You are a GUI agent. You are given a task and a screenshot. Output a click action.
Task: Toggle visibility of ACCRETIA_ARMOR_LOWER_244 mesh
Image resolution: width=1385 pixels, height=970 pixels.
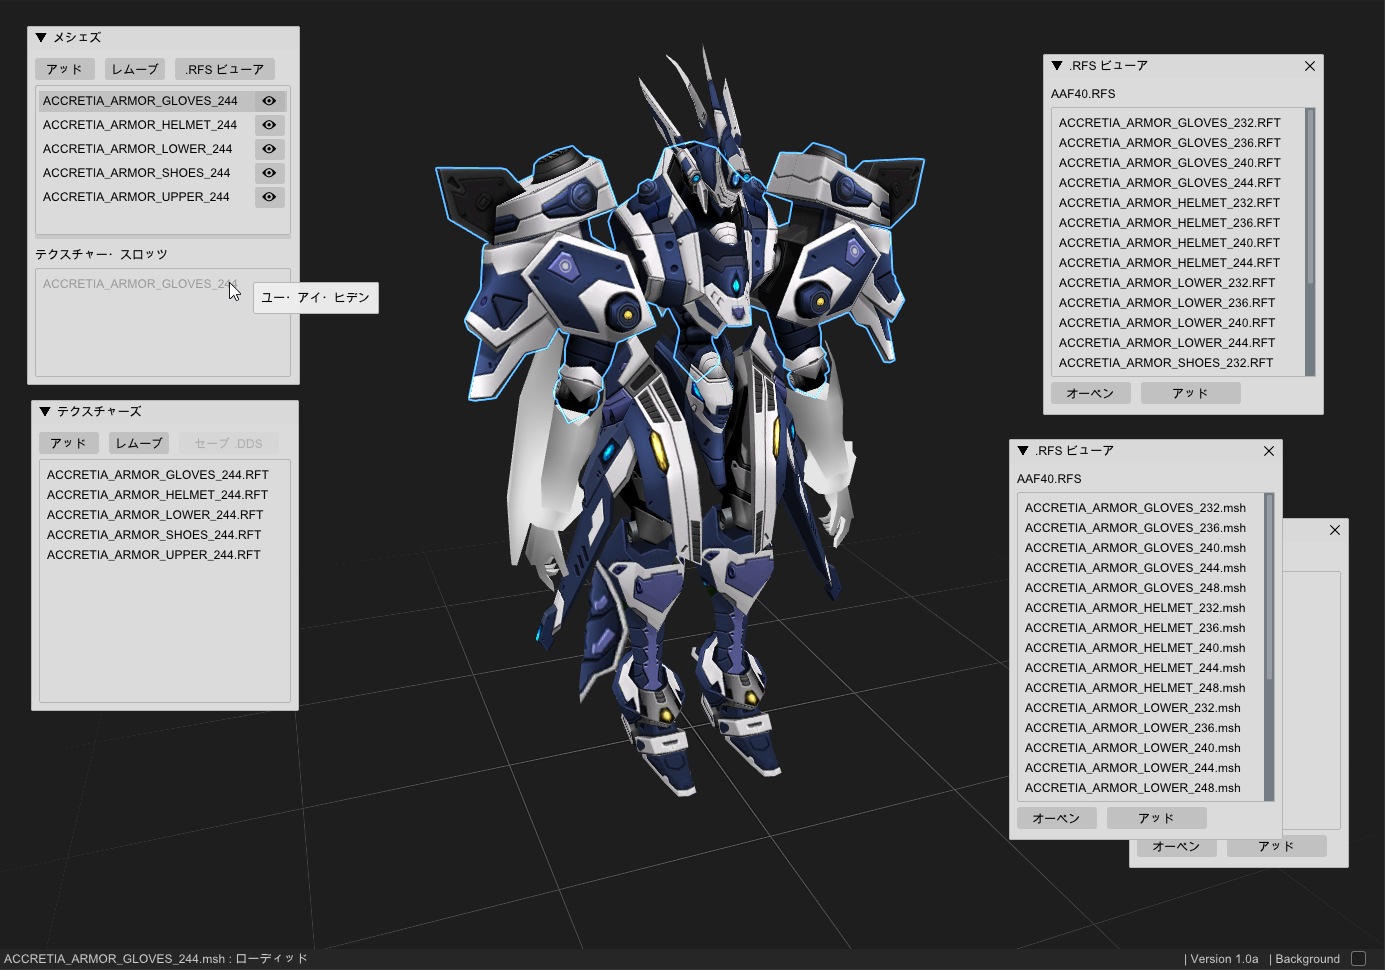click(x=269, y=149)
